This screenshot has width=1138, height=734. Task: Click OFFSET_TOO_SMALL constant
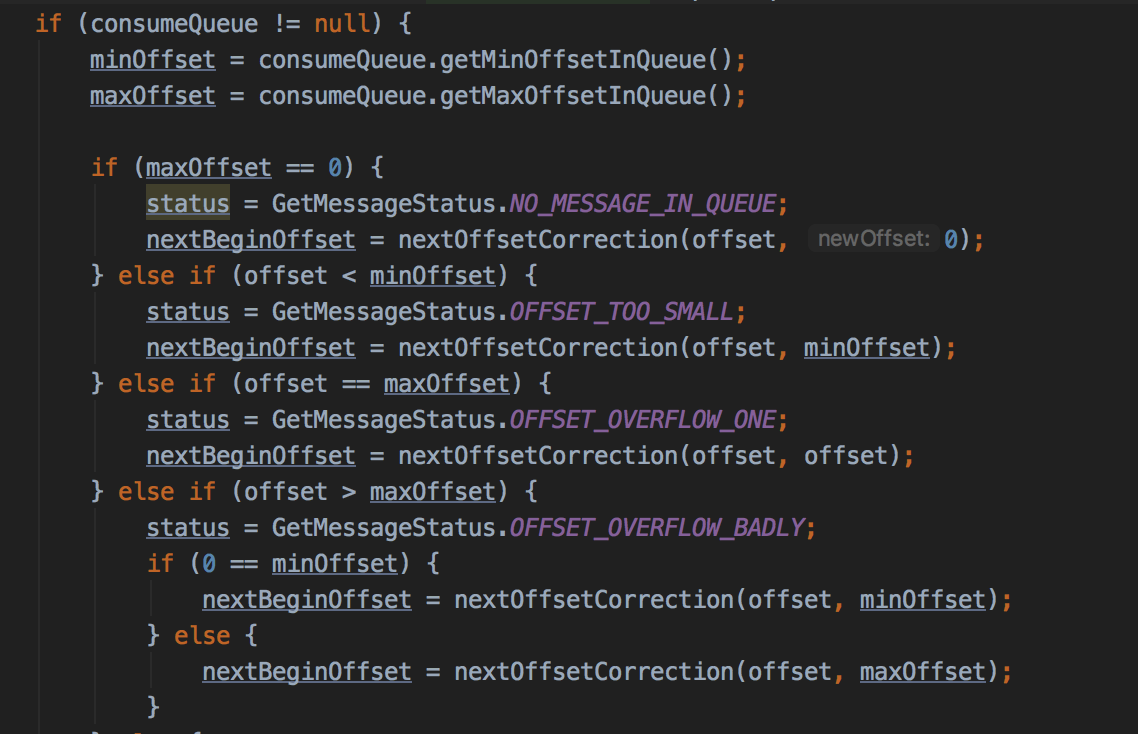[x=621, y=312]
